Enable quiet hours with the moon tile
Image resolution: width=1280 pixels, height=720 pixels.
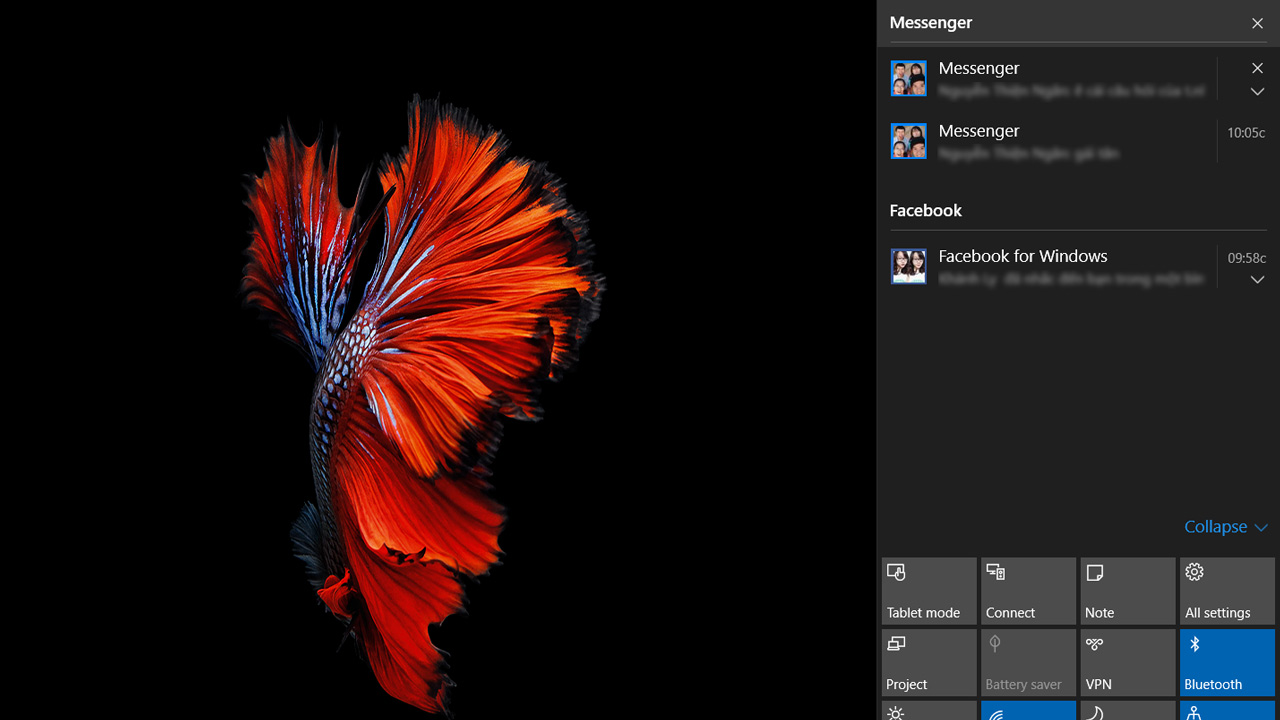click(1128, 711)
